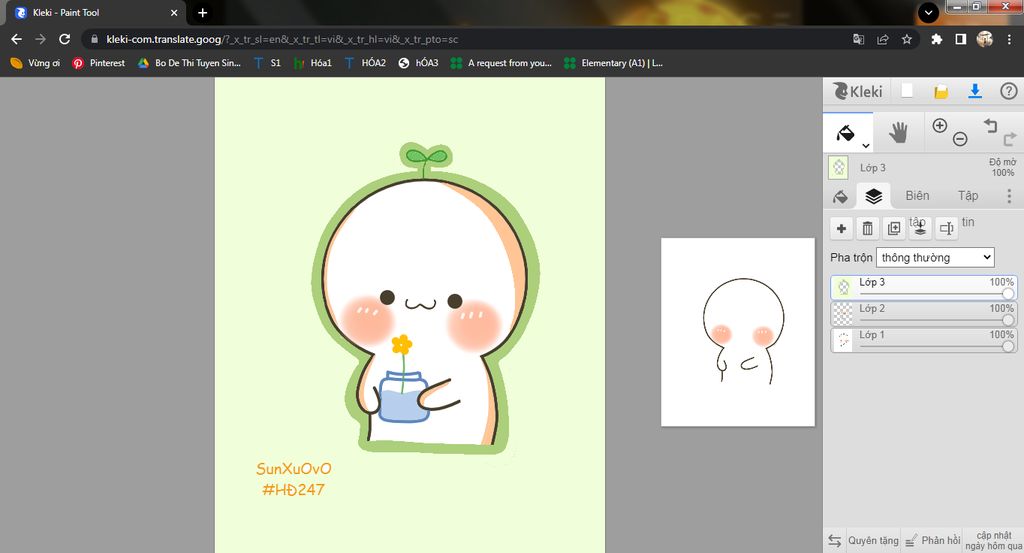Screen dimensions: 1024x553
Task: Select the Lớp 1 layer
Action: coord(924,340)
